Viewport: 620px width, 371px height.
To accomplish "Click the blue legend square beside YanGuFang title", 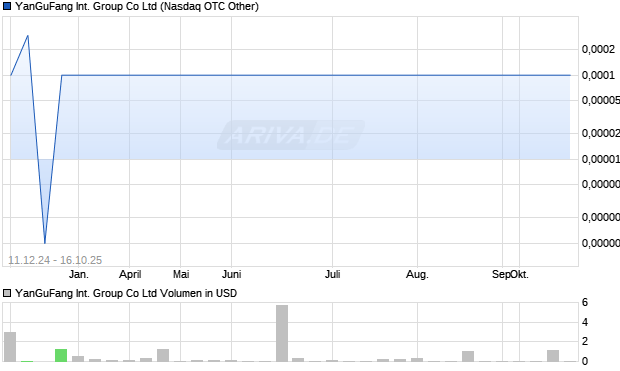I will pyautogui.click(x=7, y=6).
